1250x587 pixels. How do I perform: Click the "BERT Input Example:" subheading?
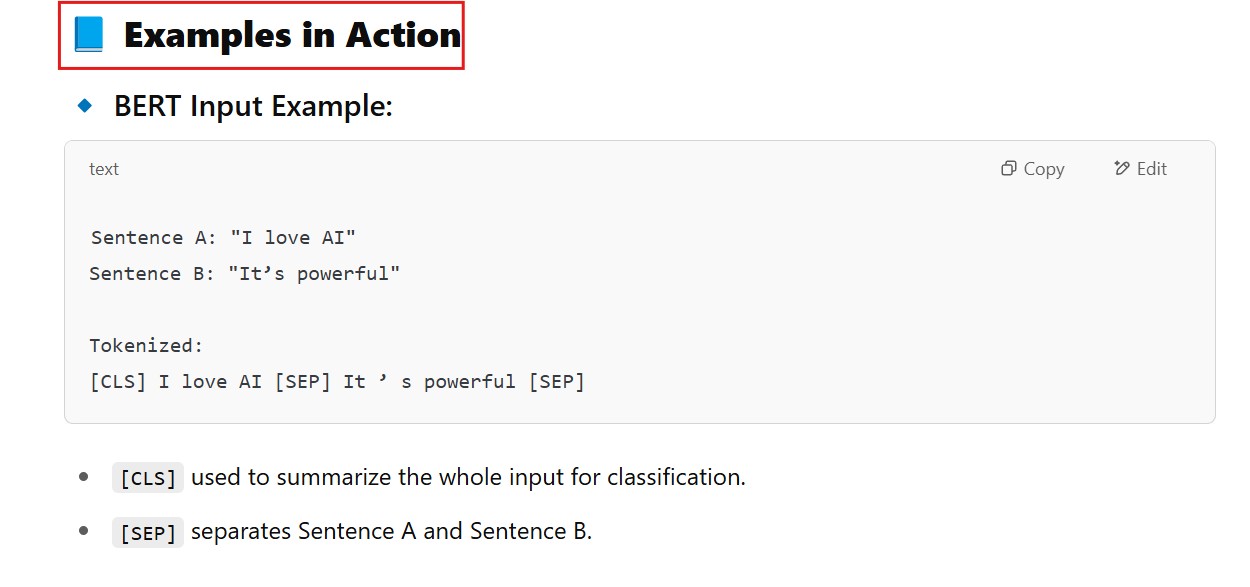click(x=253, y=106)
